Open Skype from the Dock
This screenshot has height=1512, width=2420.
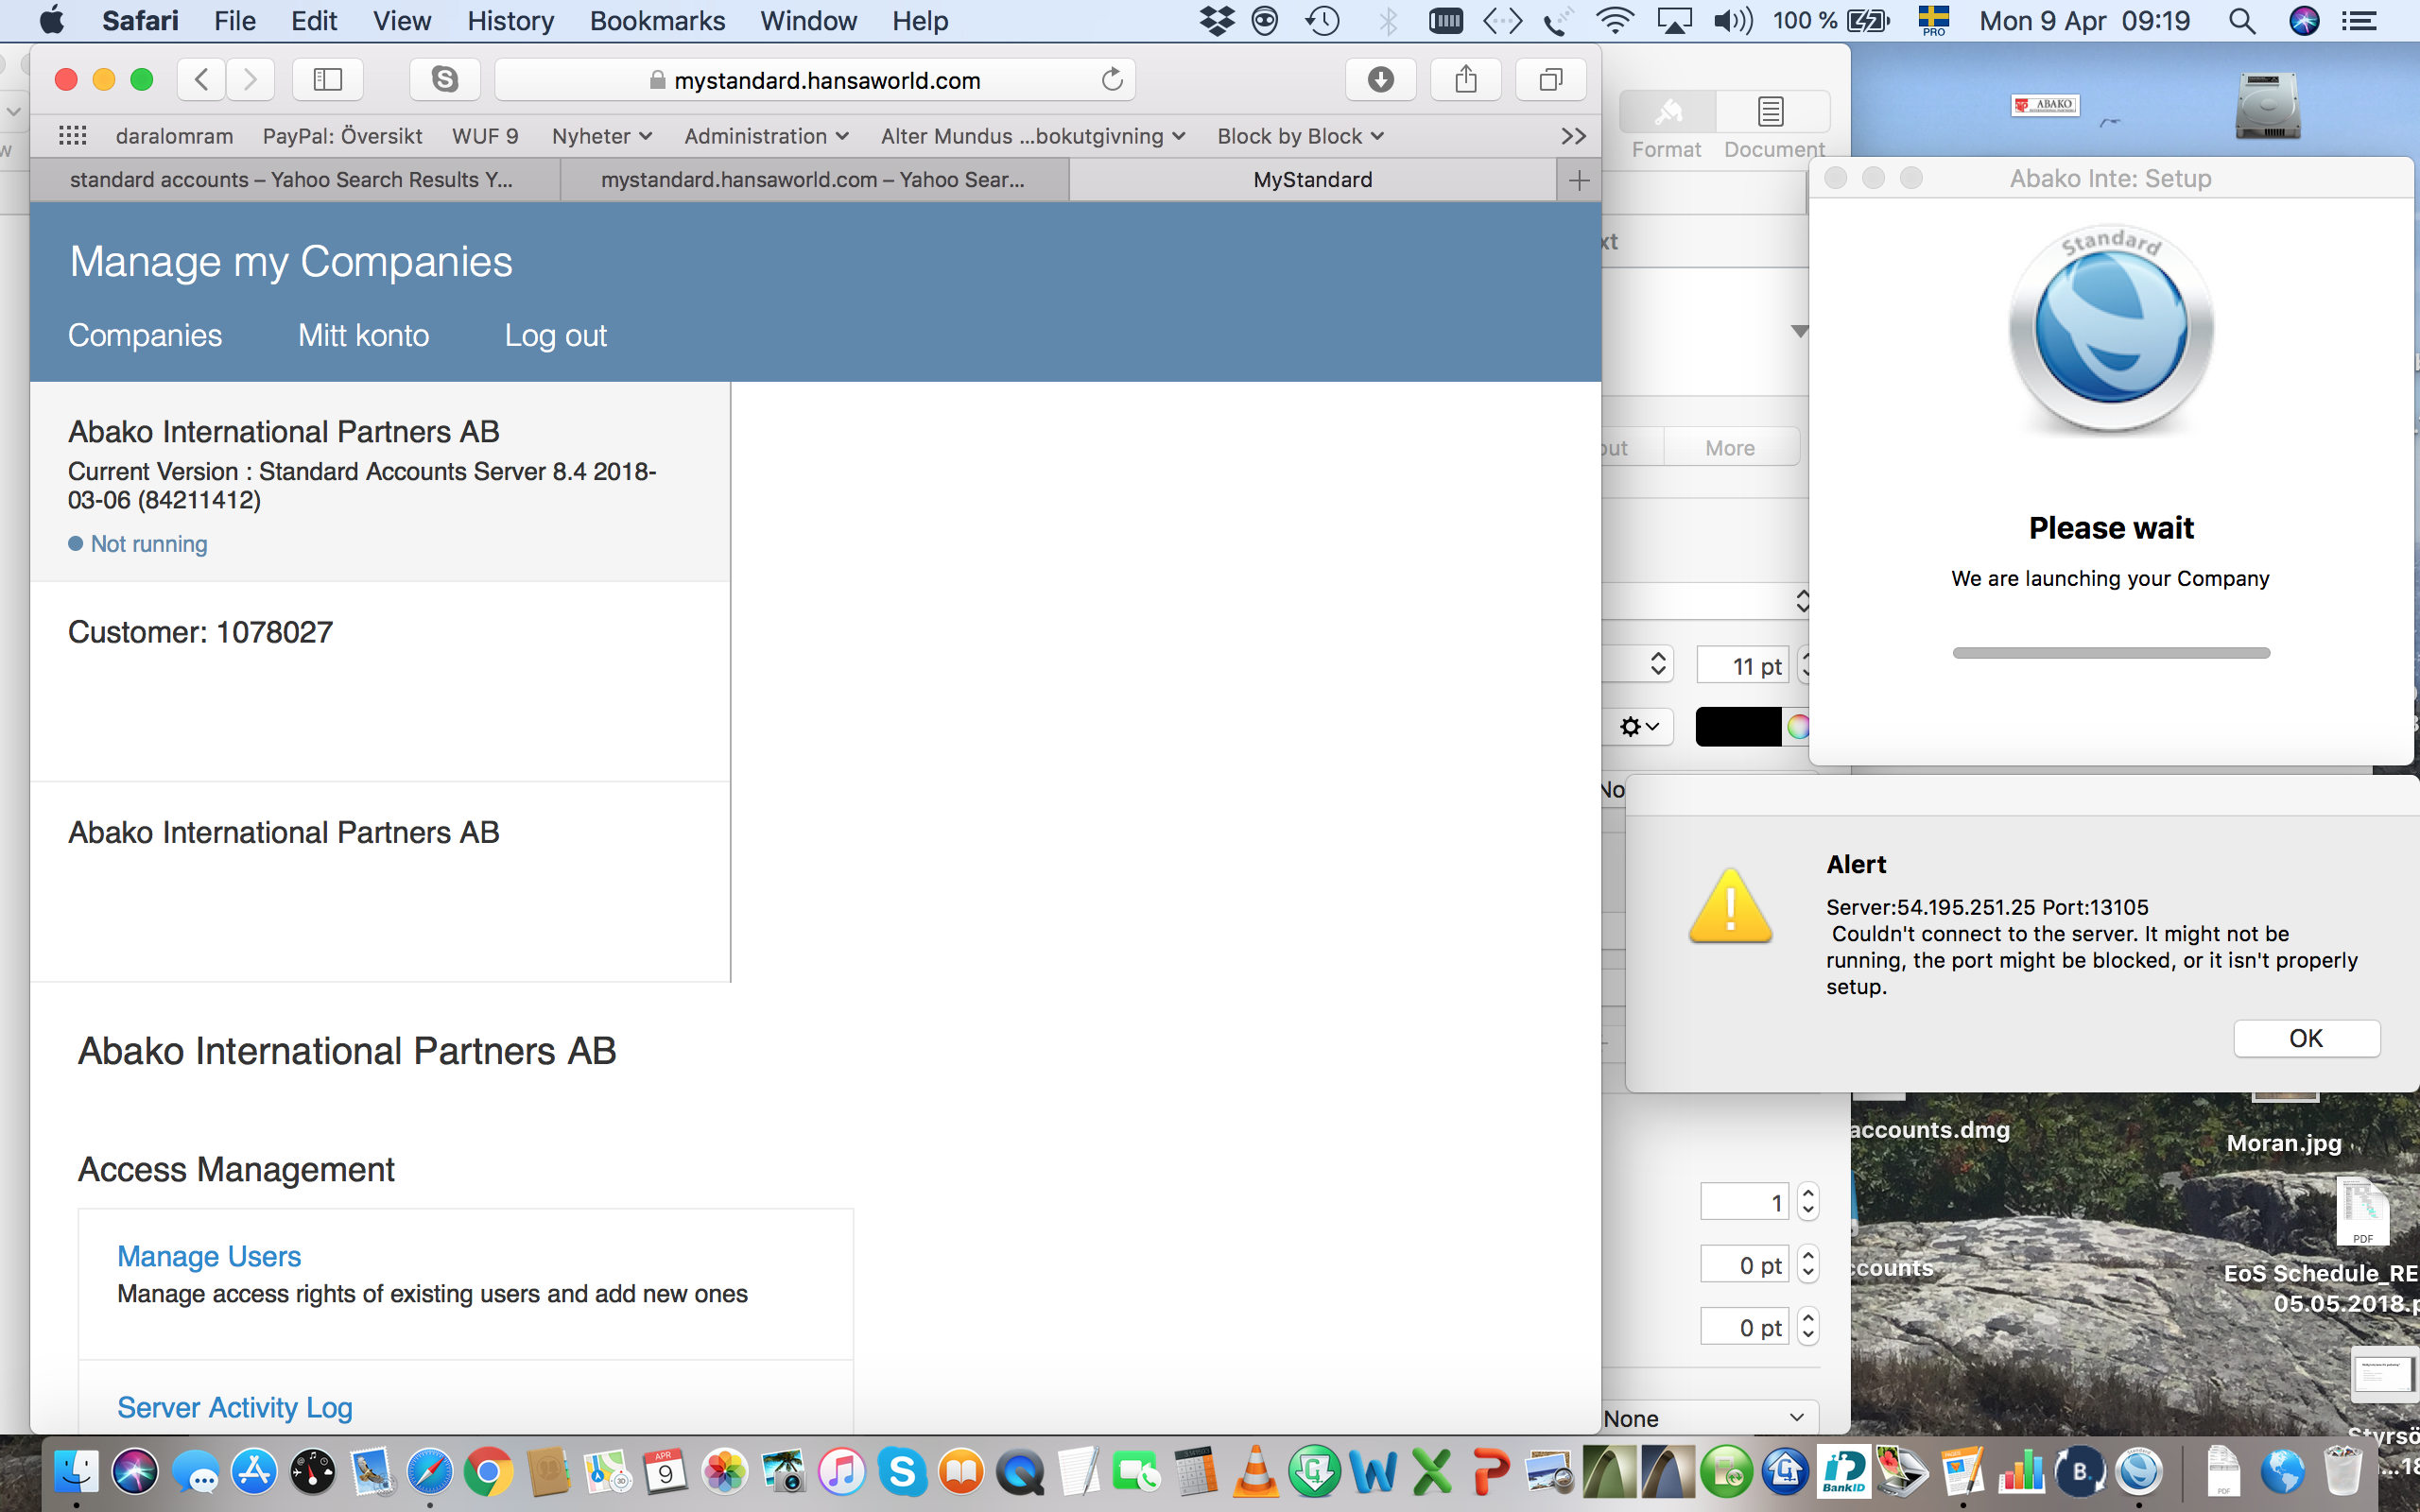[901, 1472]
